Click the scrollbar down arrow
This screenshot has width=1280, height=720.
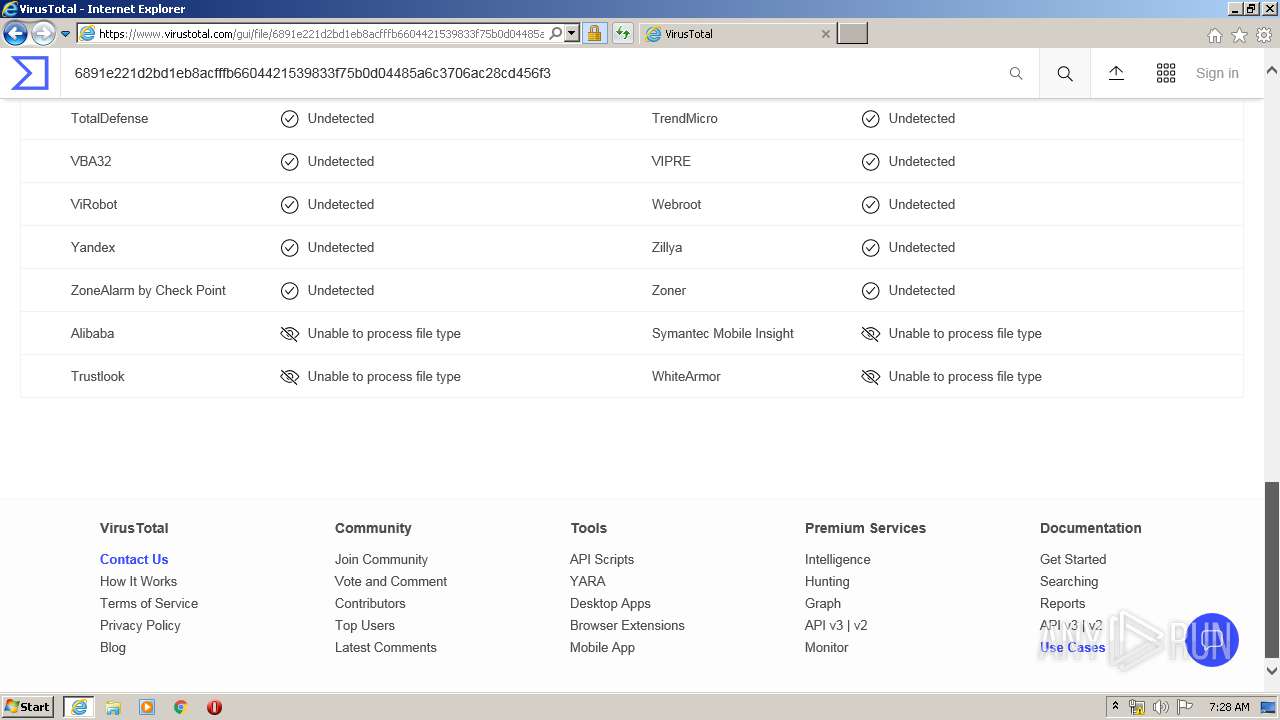1272,671
